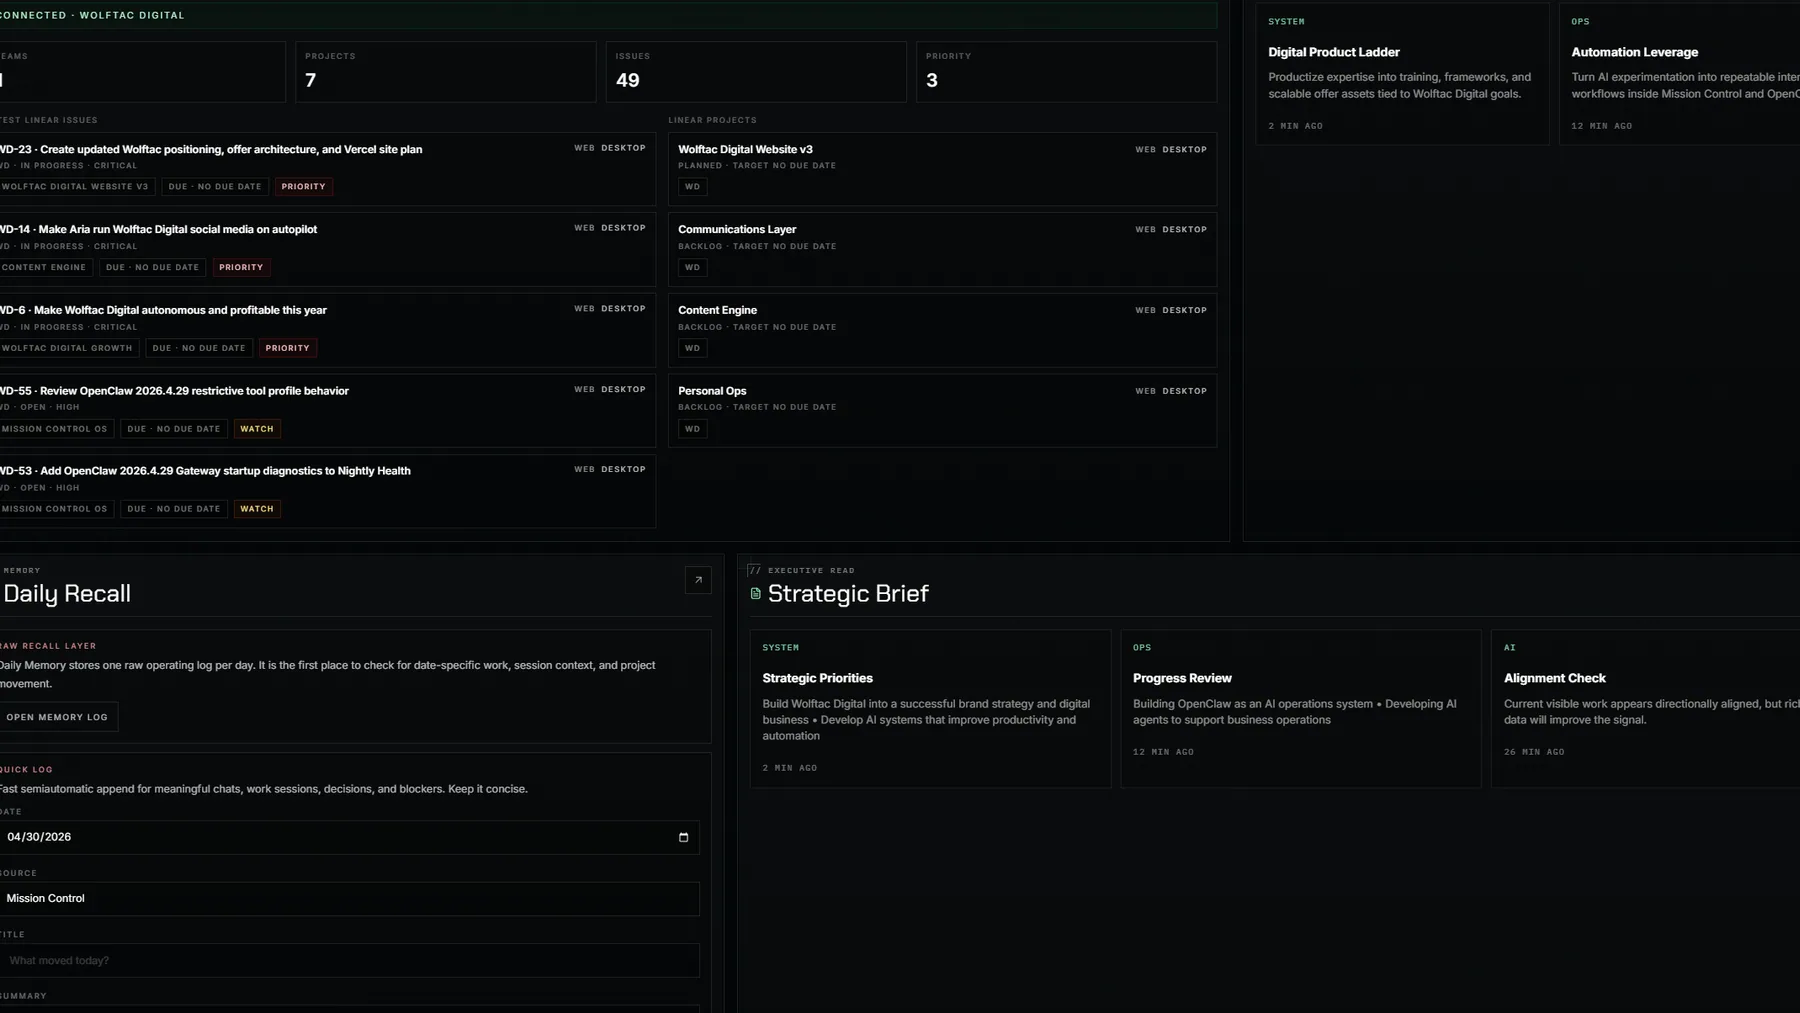Click the Strategic Brief heading
Screen dimensions: 1800x1013
[x=848, y=594]
